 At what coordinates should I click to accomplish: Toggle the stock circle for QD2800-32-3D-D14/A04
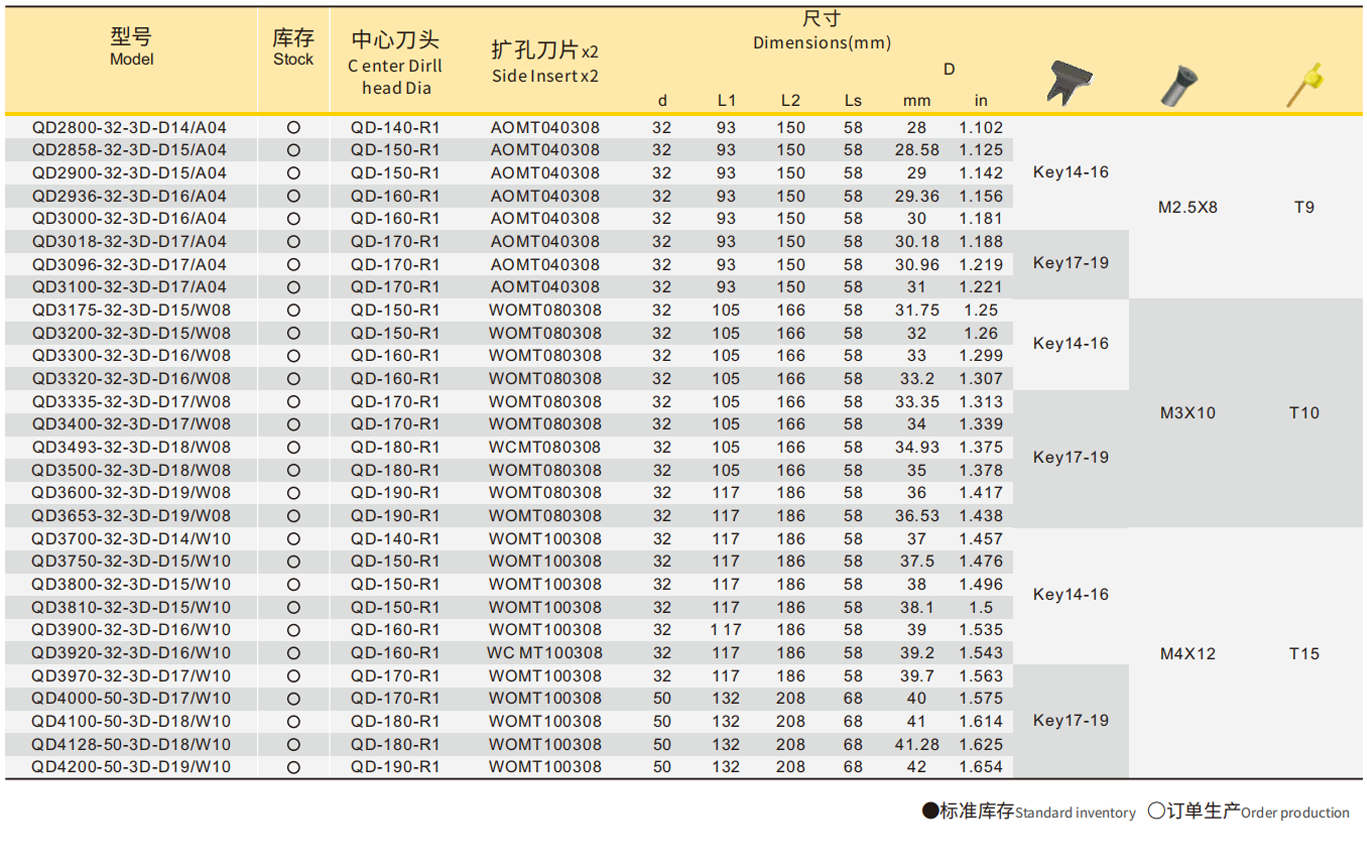[293, 127]
